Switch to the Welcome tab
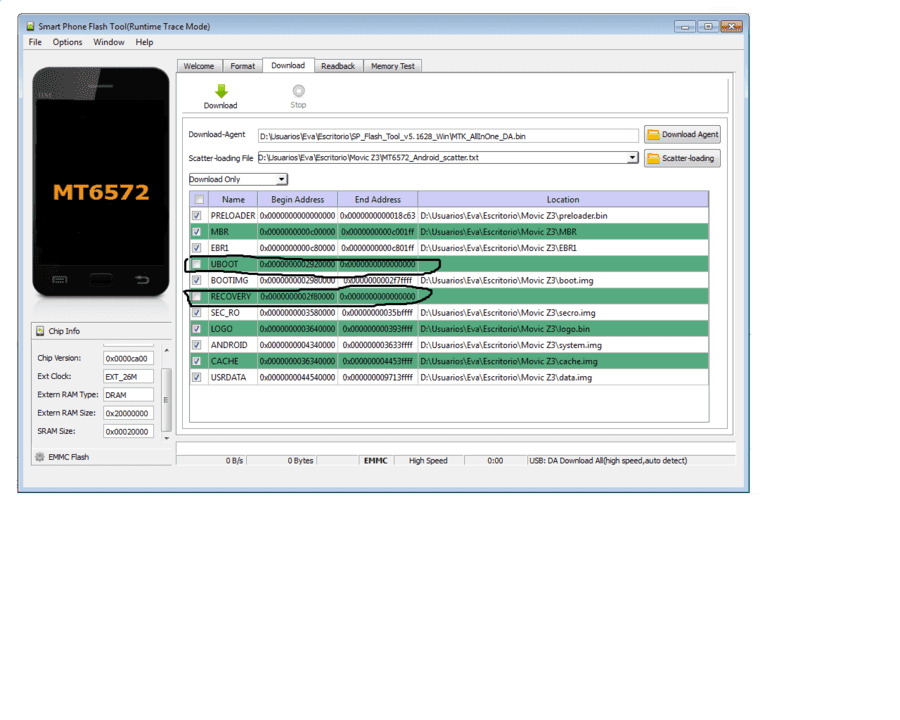Image resolution: width=900 pixels, height=720 pixels. point(199,66)
